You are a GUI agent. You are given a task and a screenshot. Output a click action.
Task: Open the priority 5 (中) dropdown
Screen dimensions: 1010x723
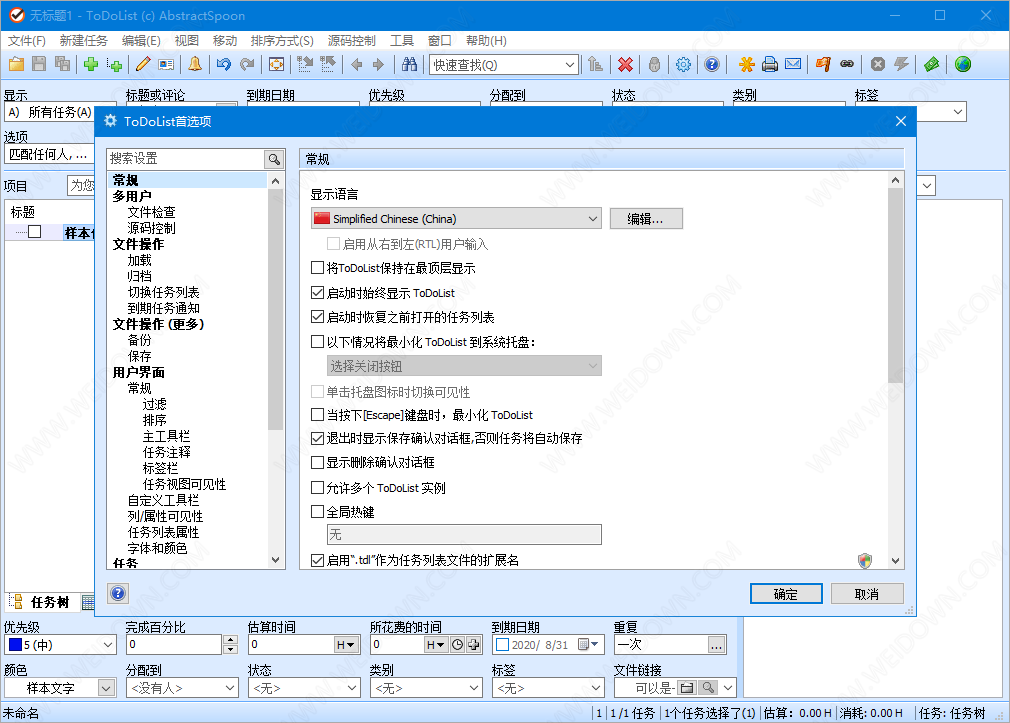pos(60,644)
